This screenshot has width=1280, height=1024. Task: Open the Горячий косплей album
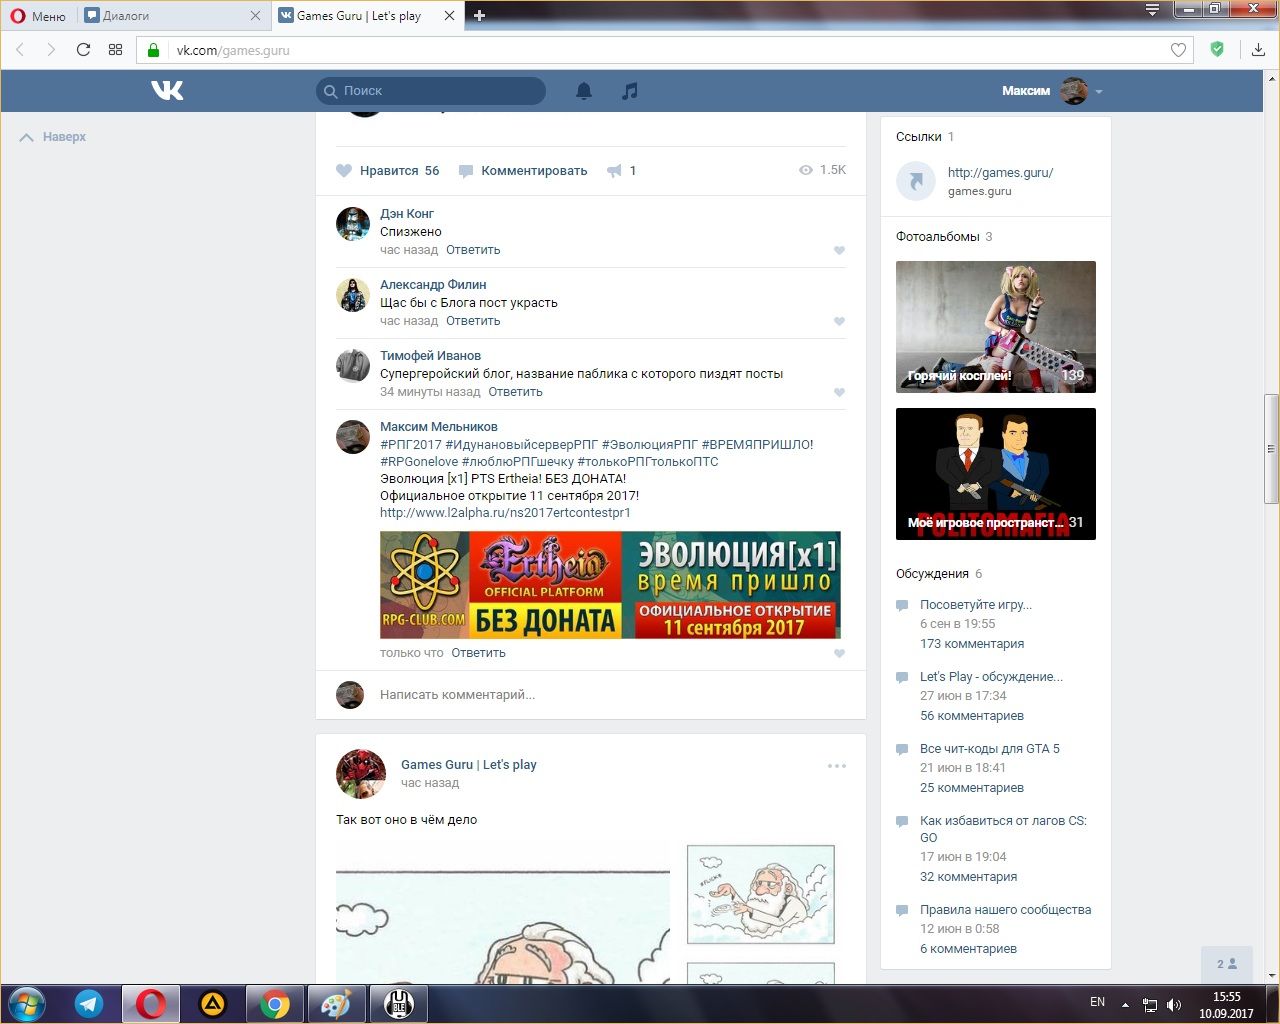pos(996,327)
